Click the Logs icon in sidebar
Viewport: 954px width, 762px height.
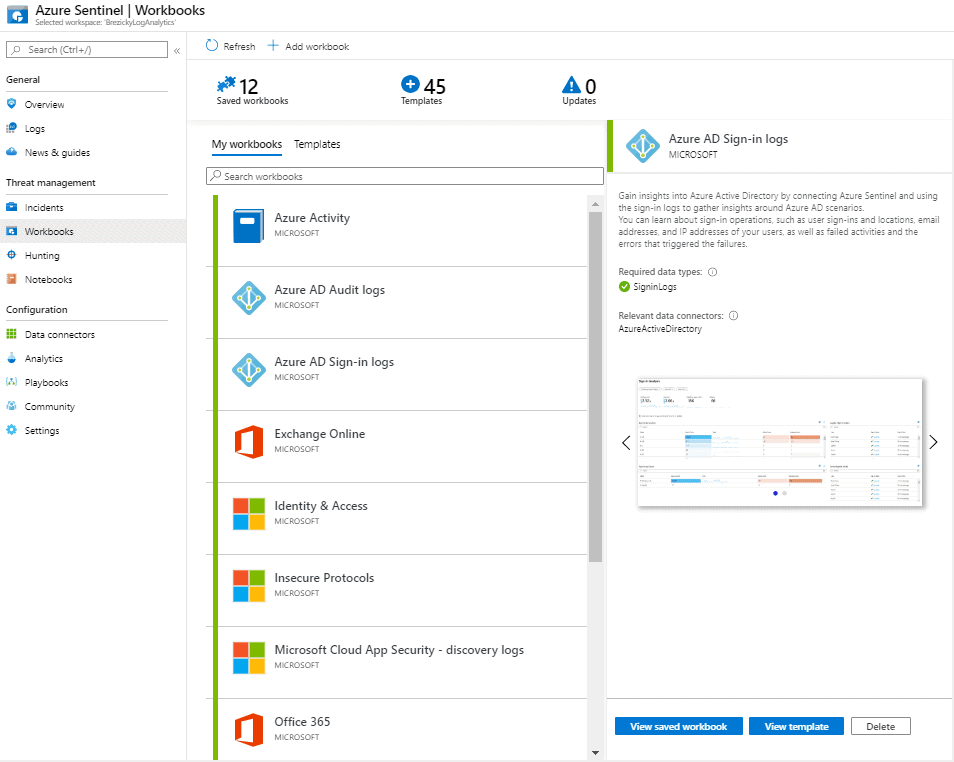(12, 128)
